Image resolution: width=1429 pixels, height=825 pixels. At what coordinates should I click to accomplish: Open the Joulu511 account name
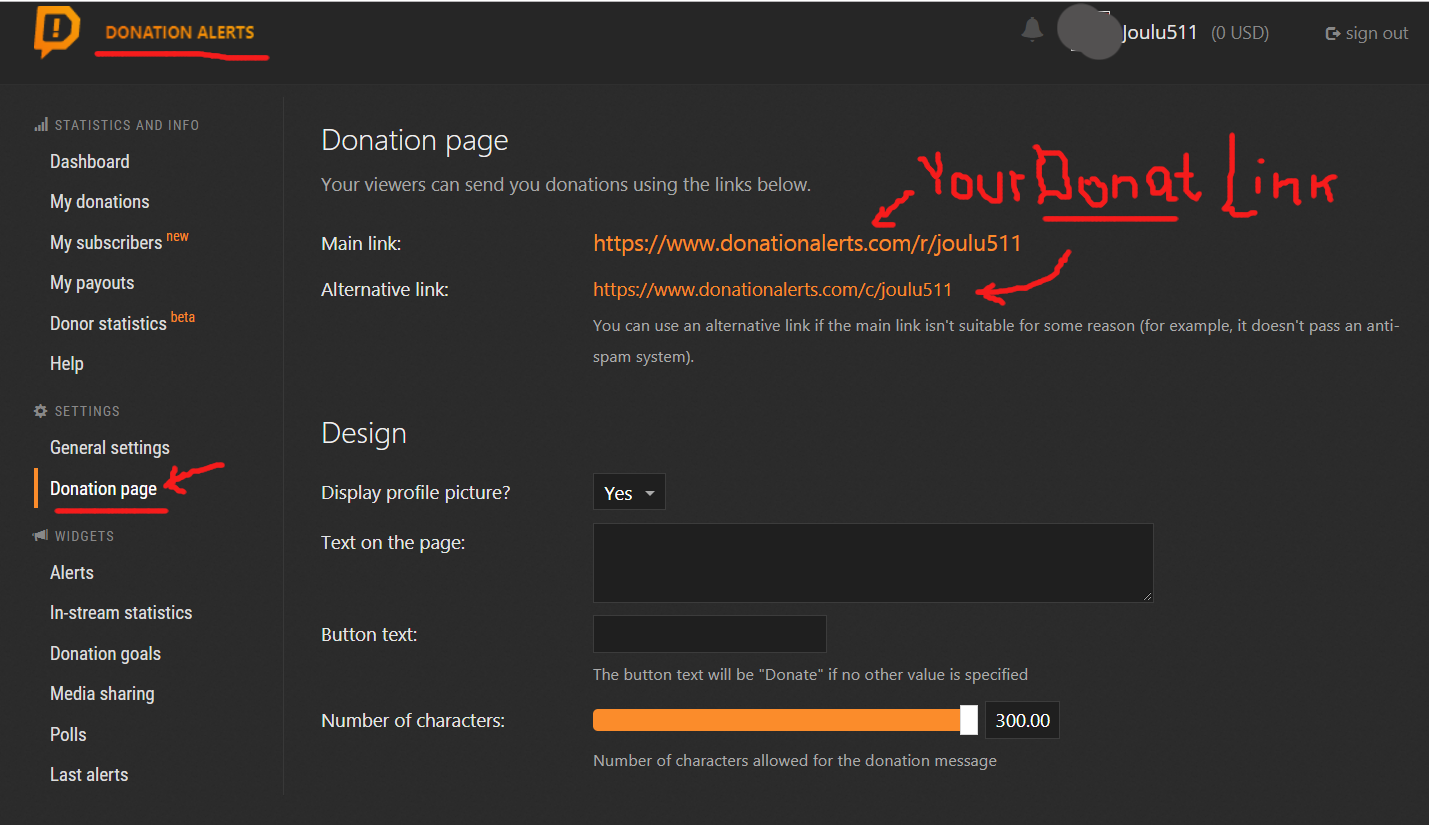(1159, 33)
